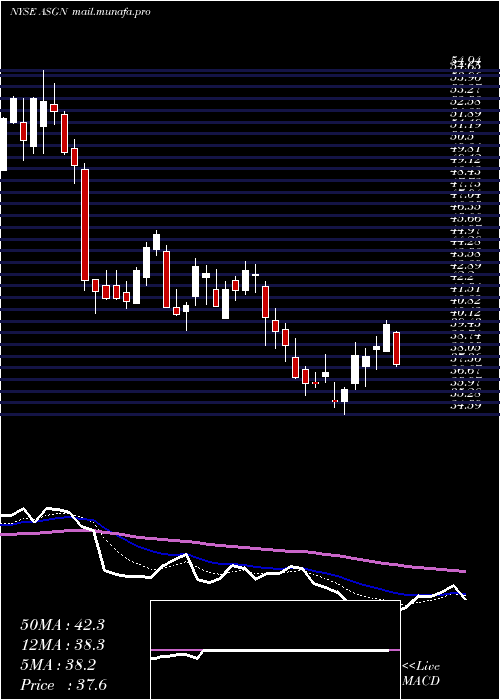Select the 50MA : 42.3 readout
This screenshot has width=500, height=700.
tap(62, 625)
